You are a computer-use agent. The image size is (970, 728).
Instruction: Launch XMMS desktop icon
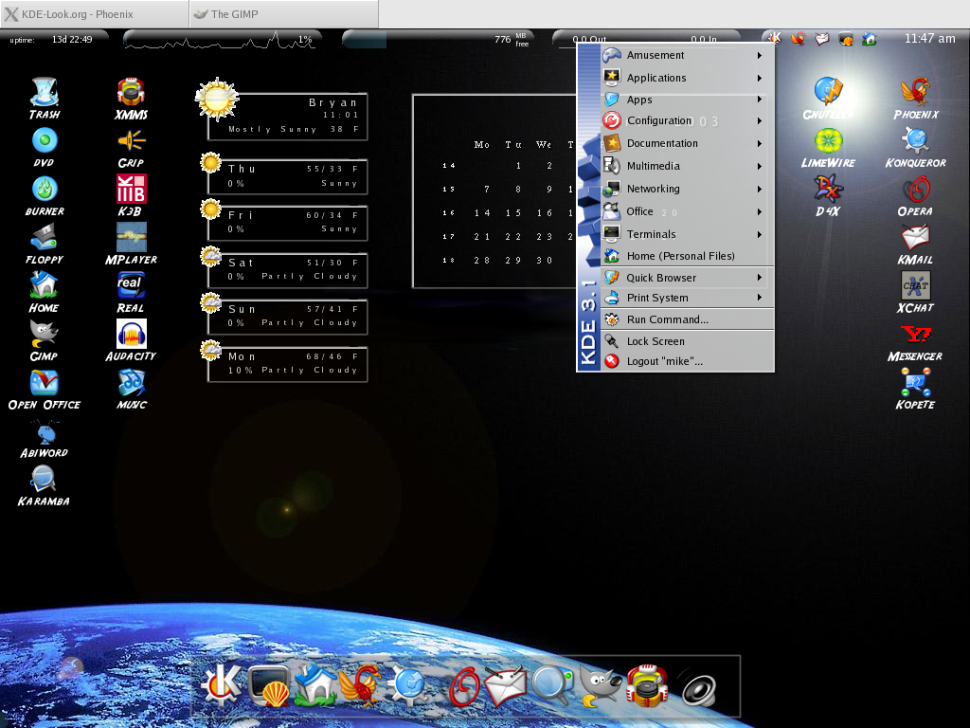tap(131, 98)
